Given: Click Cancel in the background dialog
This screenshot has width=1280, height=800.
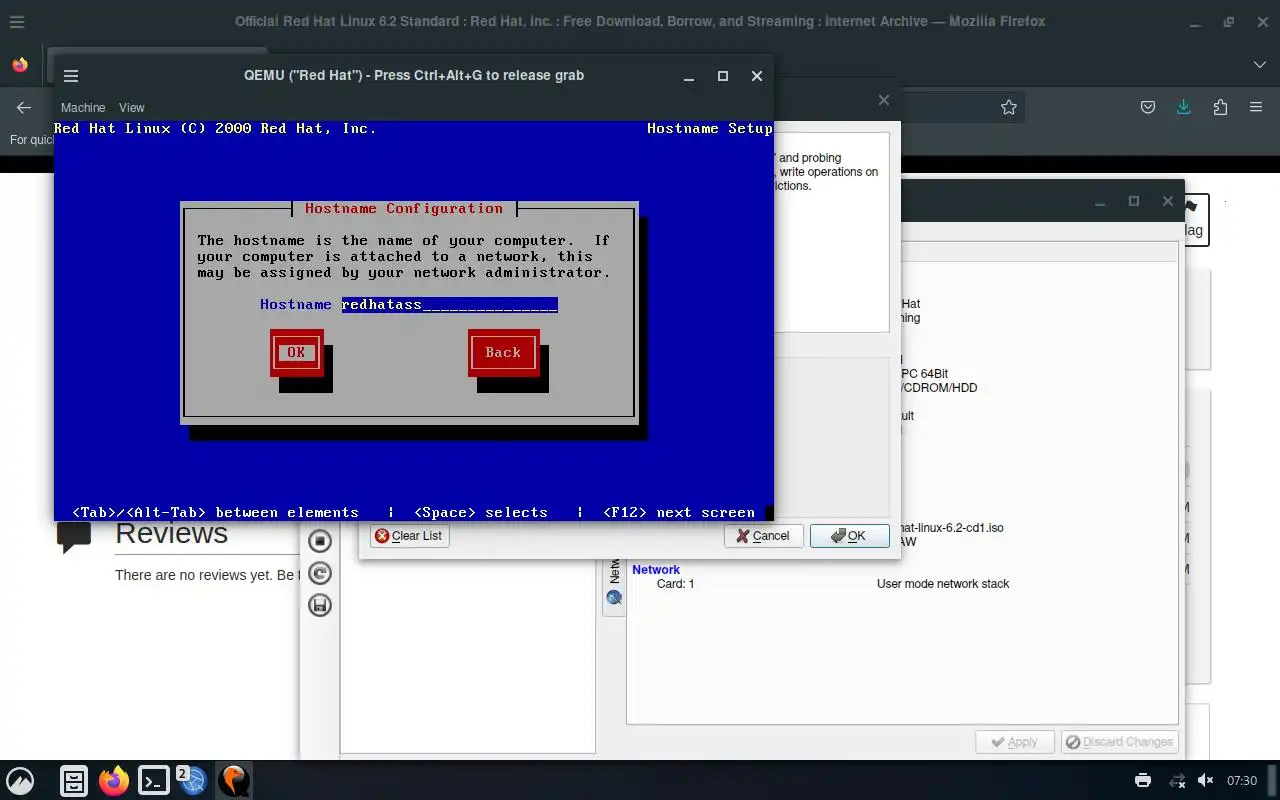Looking at the screenshot, I should coord(763,536).
